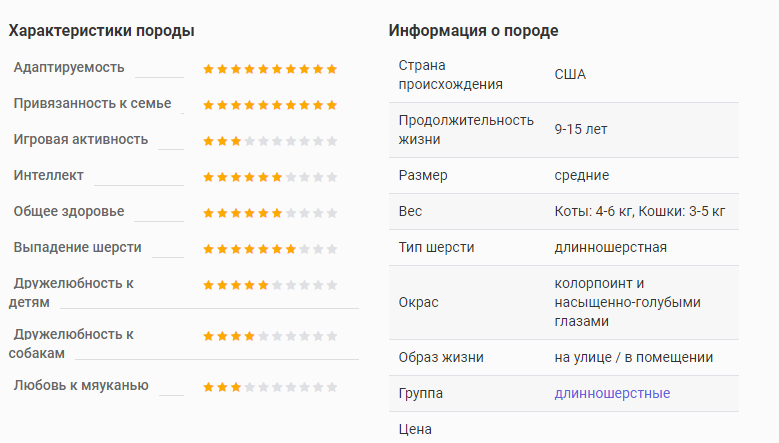779x443 pixels.
Task: Click the Любовь к мяуканью star rating
Action: click(x=270, y=387)
